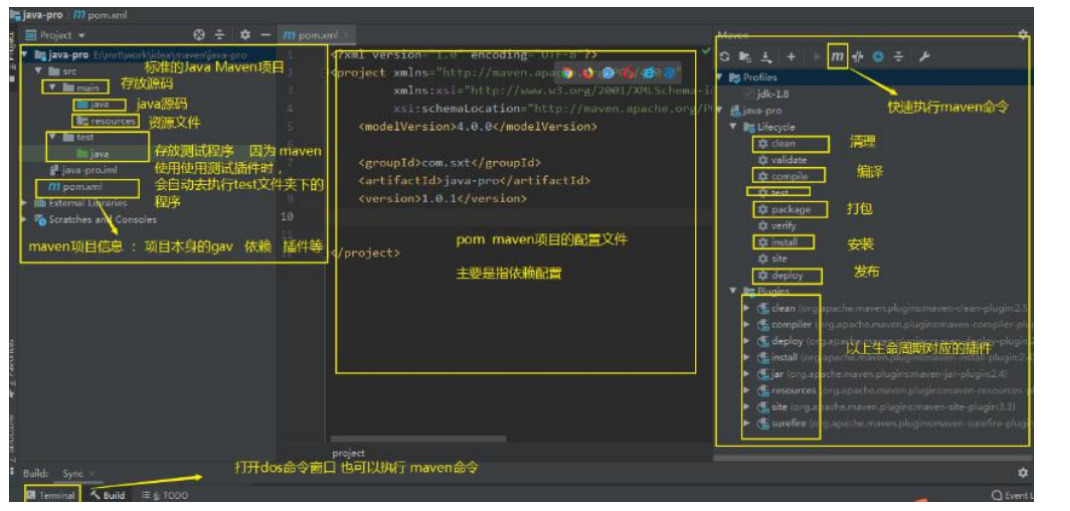Click the deploy plugin icon
Viewport: 1070px width, 511px height.
pos(763,341)
